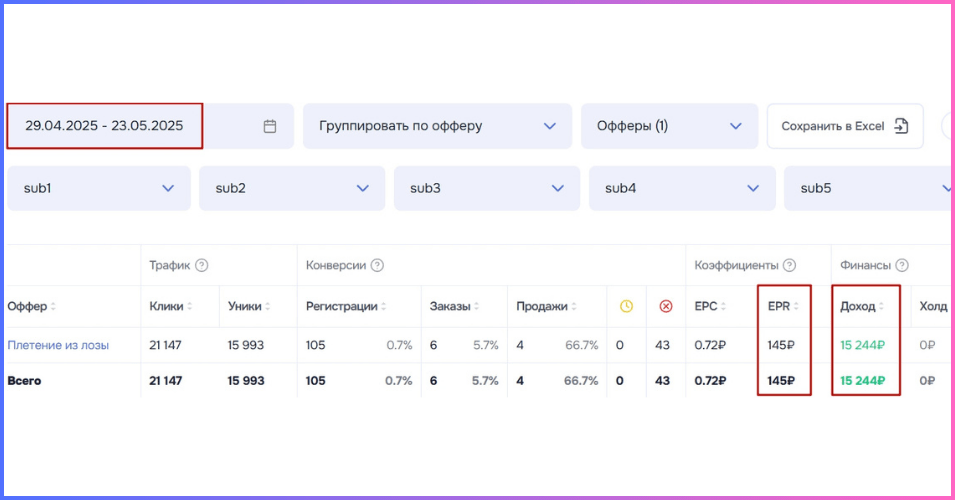Open the sub5 filter dropdown

(x=868, y=188)
